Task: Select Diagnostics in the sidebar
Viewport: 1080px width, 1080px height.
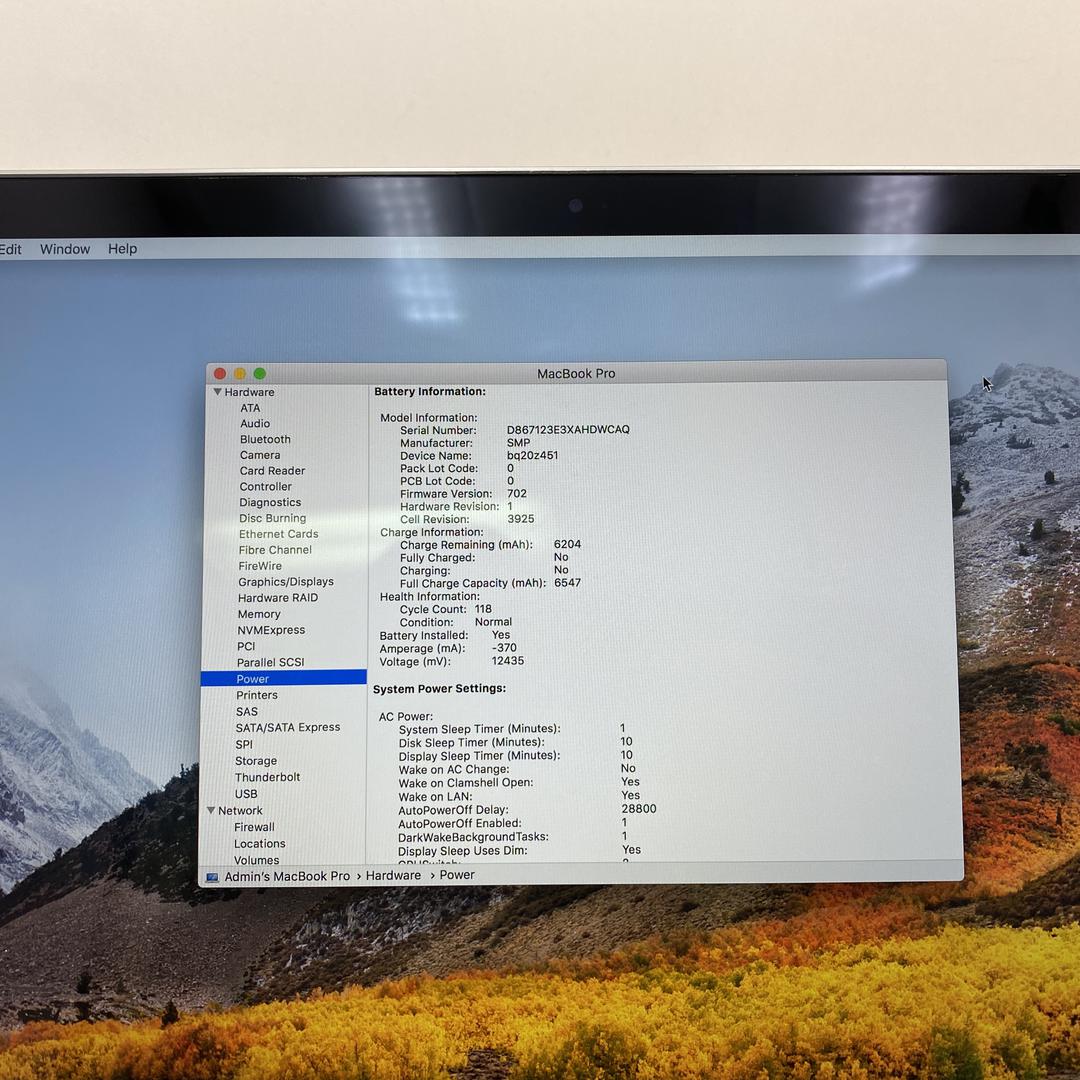Action: point(270,503)
